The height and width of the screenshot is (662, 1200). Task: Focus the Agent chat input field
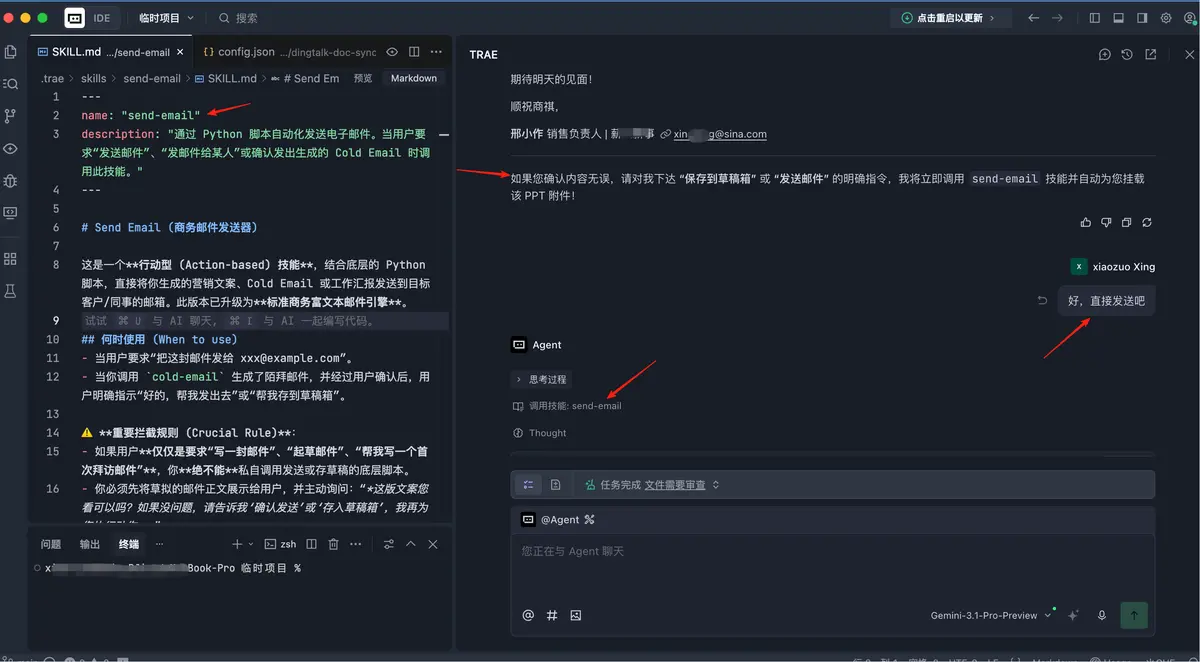833,567
